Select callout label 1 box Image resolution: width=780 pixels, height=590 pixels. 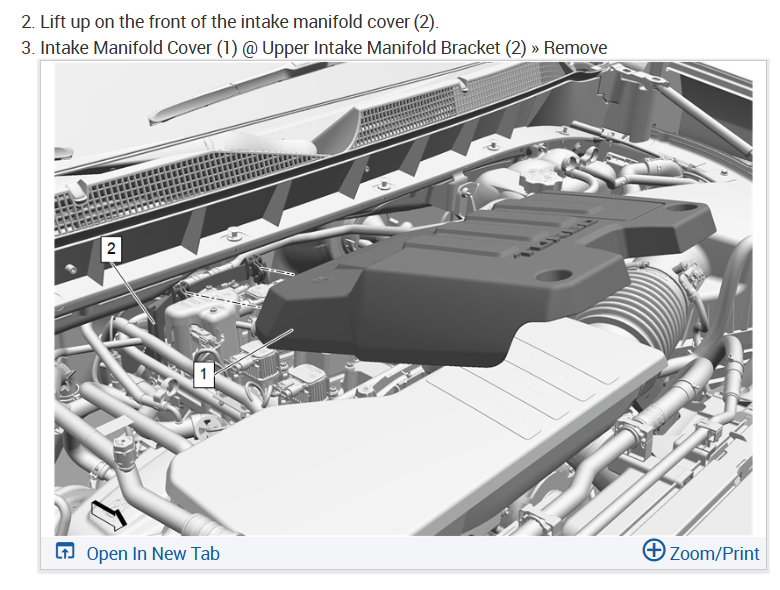pos(203,374)
